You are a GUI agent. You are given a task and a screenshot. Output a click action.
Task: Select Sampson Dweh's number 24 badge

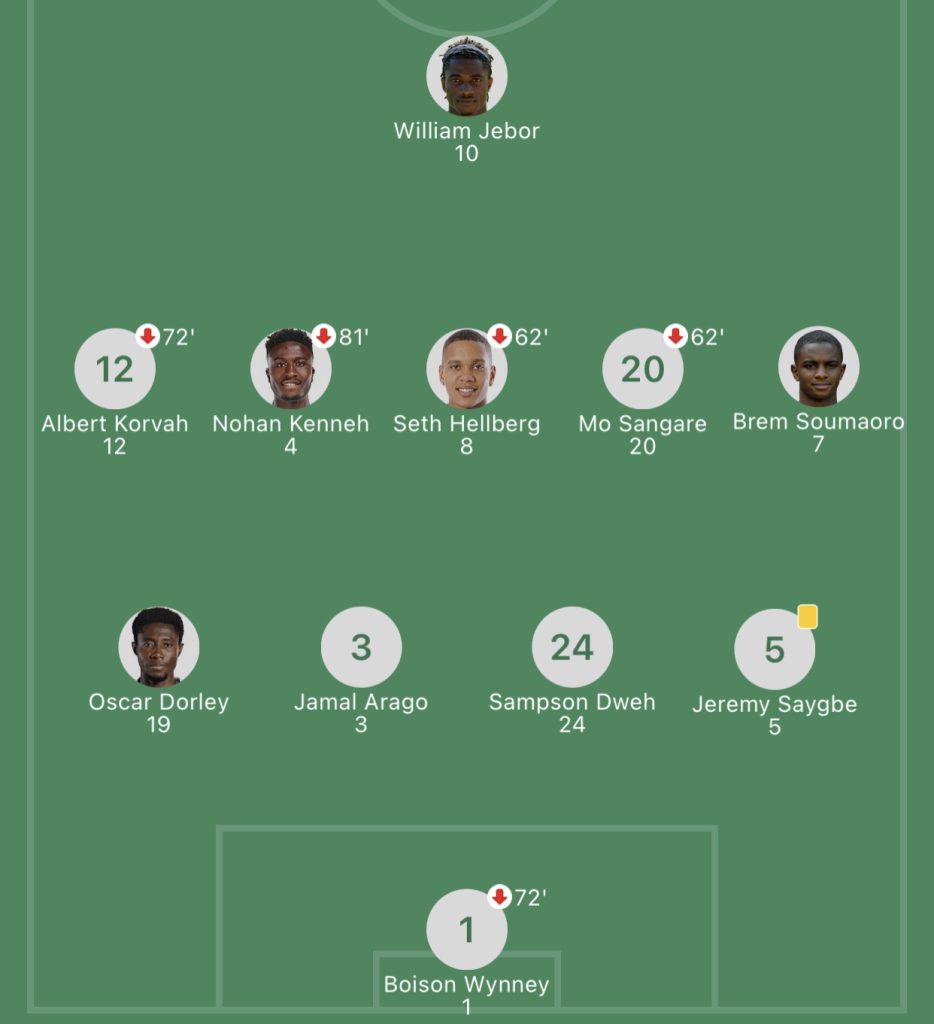click(572, 647)
